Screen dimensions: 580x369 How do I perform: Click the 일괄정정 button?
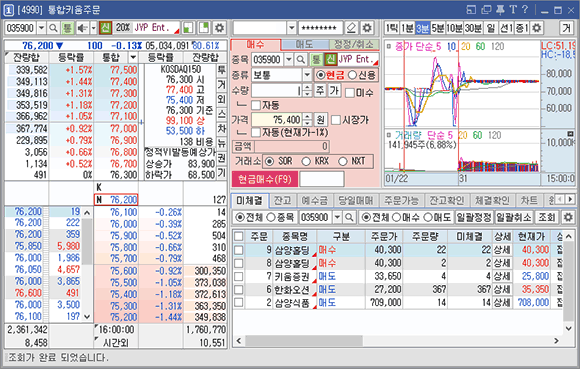[x=474, y=217]
